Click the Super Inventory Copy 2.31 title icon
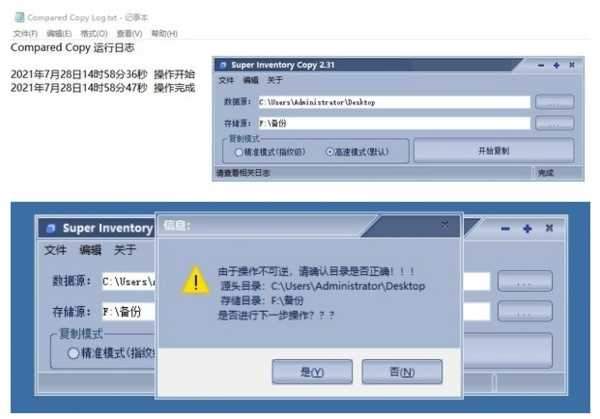This screenshot has width=600, height=419. click(x=223, y=65)
